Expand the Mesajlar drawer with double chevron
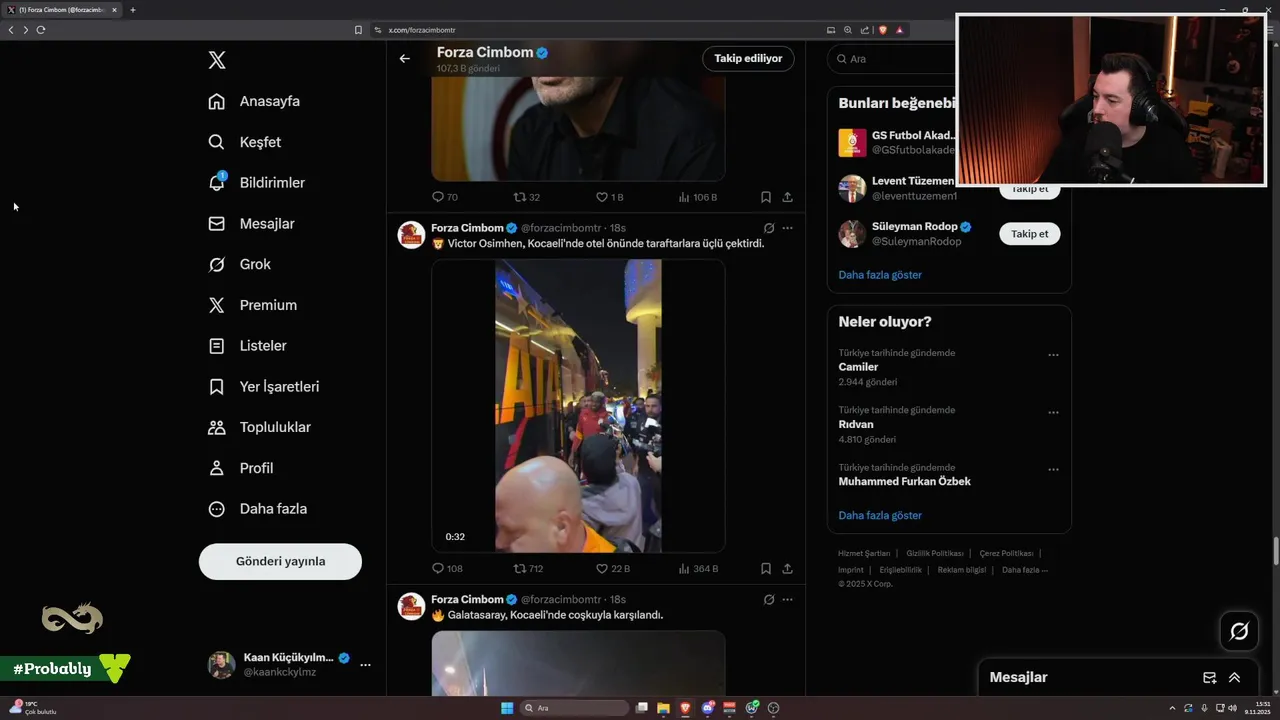This screenshot has height=720, width=1280. 1234,677
